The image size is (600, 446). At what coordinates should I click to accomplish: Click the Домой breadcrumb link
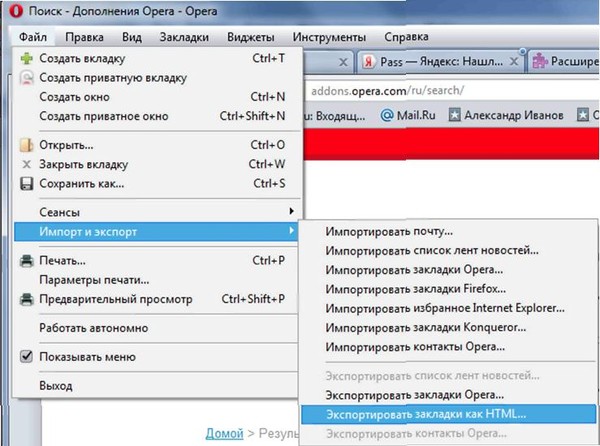224,433
